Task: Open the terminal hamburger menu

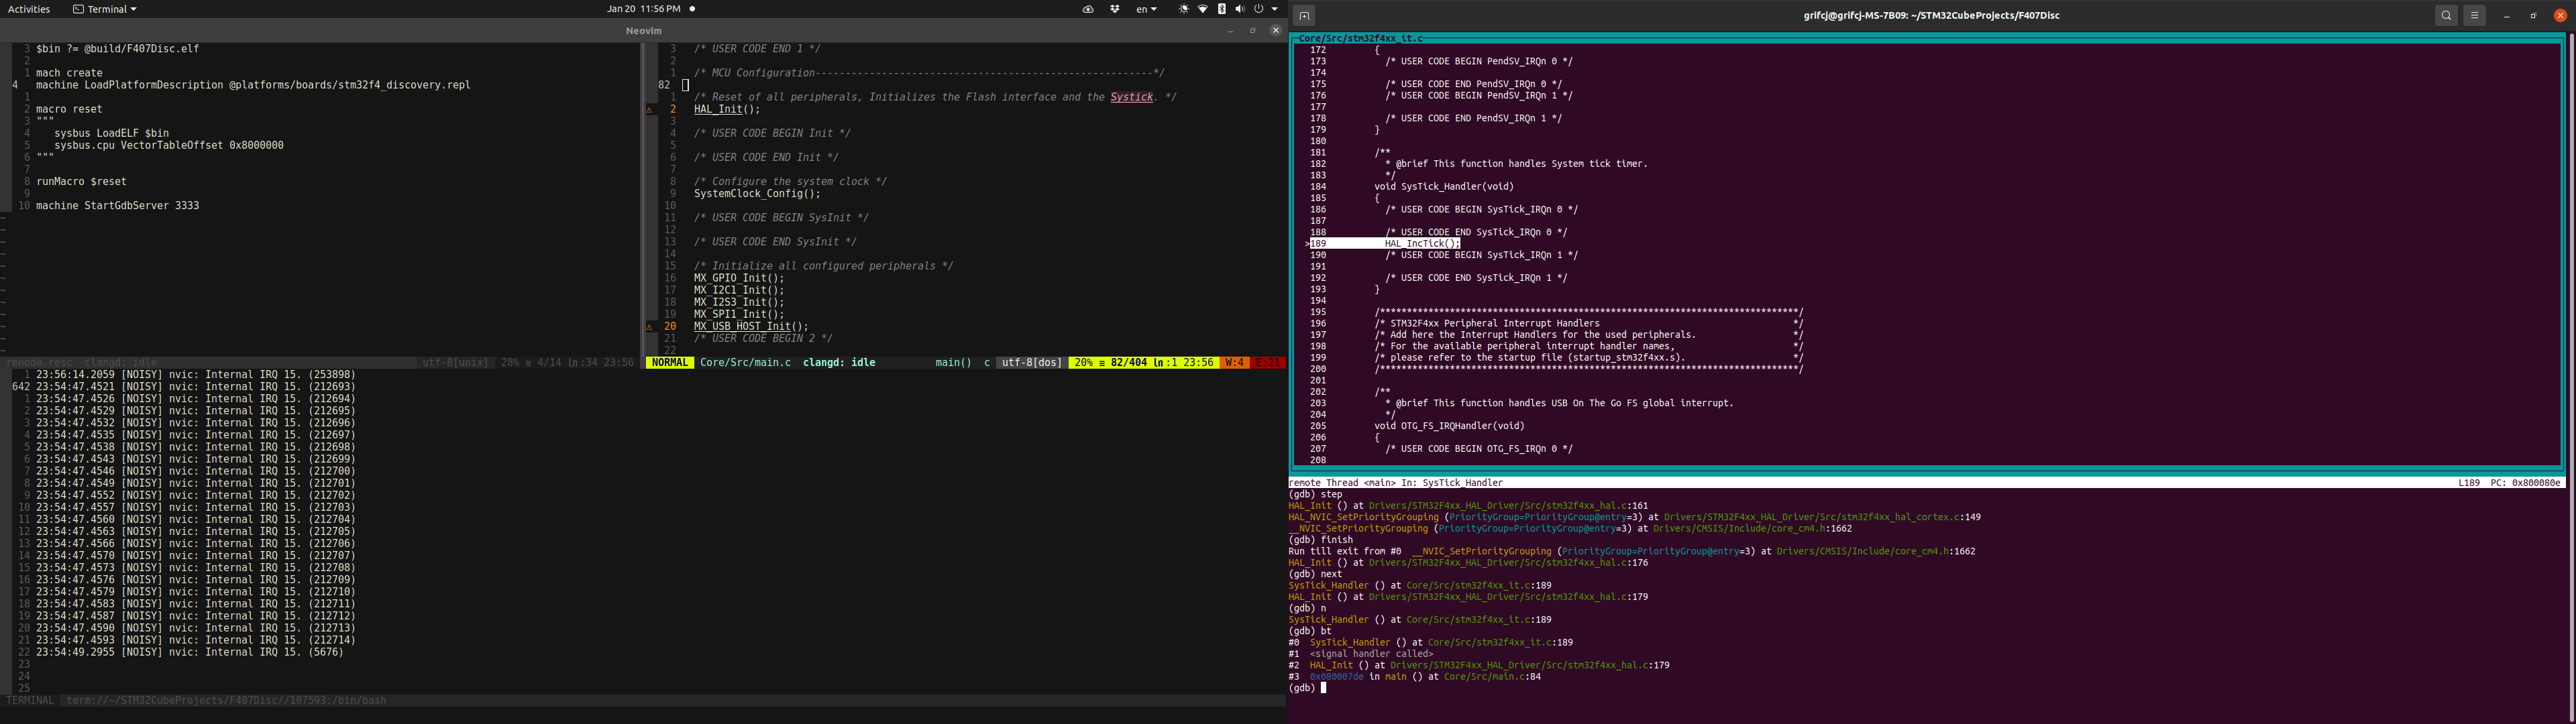Action: [x=2475, y=15]
